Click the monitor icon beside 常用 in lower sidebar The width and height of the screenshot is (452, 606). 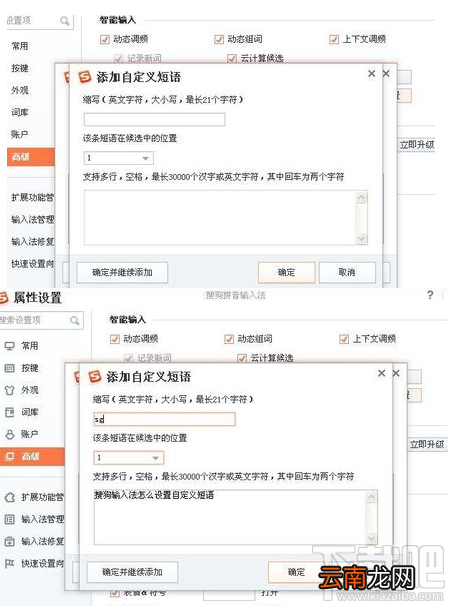[x=9, y=346]
